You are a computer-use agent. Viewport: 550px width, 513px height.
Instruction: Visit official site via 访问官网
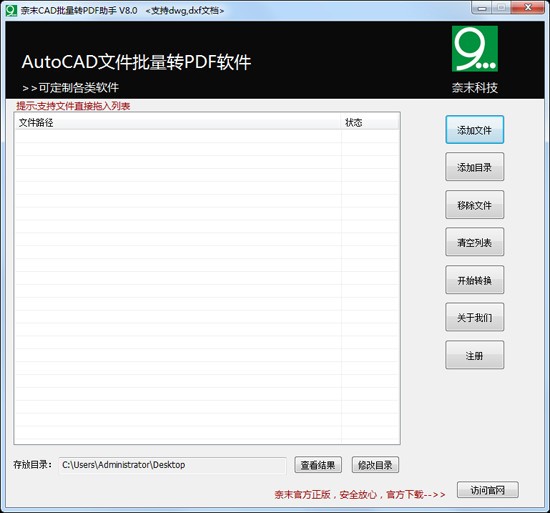(x=488, y=490)
